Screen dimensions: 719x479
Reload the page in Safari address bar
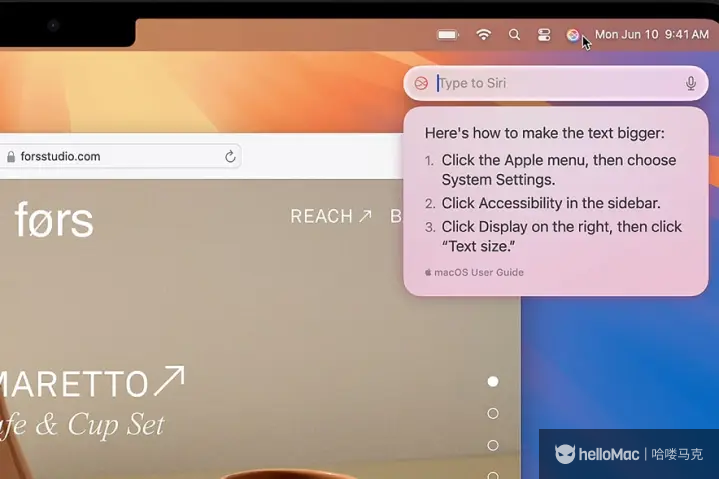(x=230, y=157)
